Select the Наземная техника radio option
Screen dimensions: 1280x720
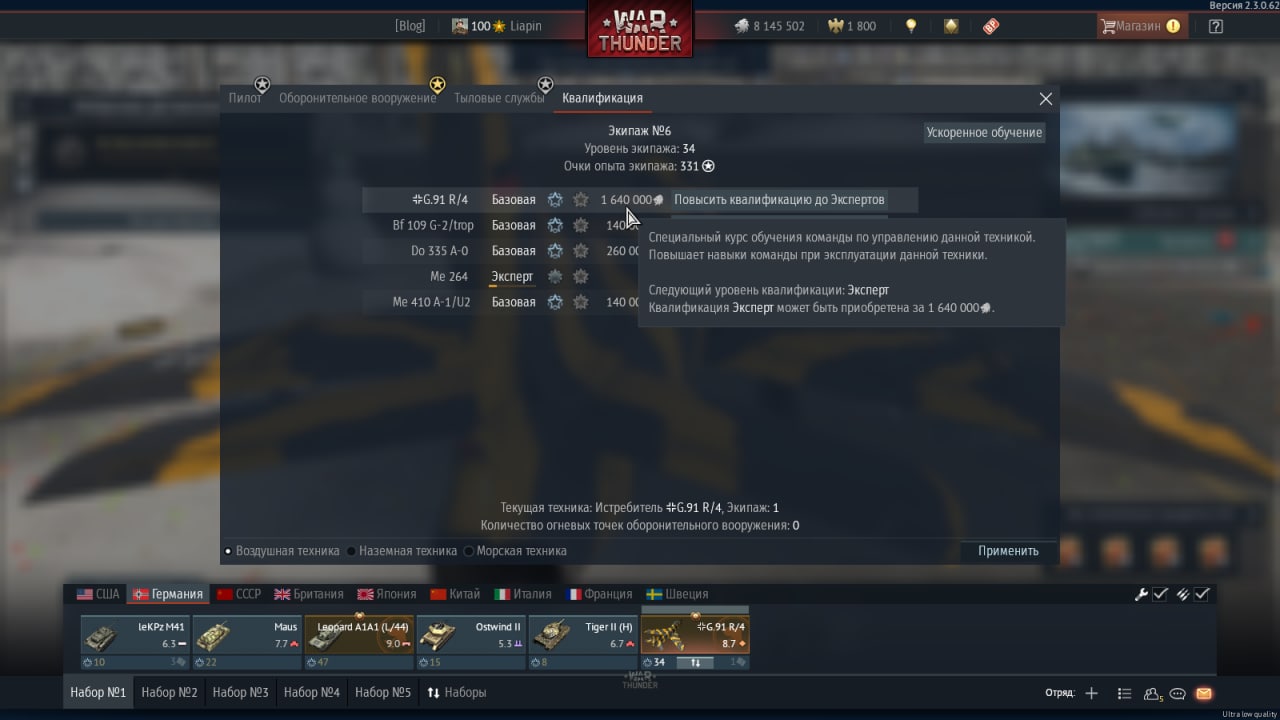(402, 551)
